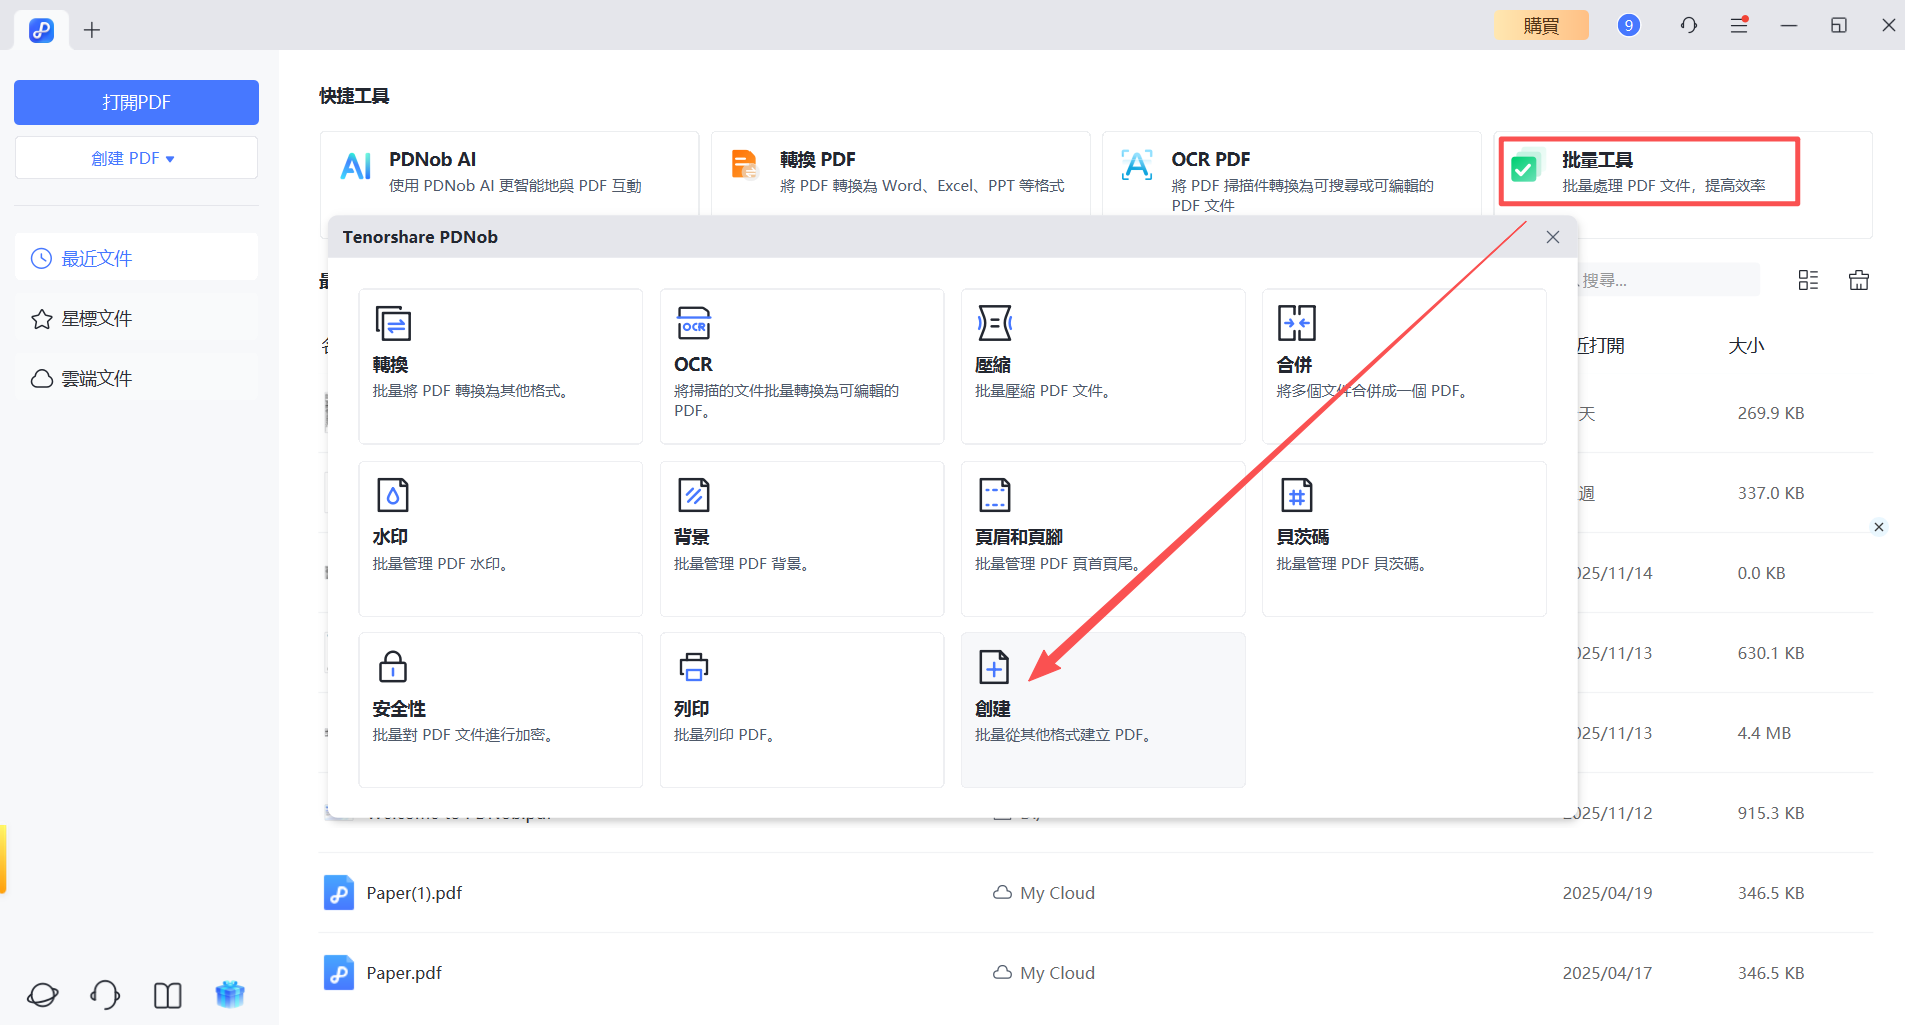Open the batch Watermark tool
Screen dimensions: 1905x1025
point(500,538)
